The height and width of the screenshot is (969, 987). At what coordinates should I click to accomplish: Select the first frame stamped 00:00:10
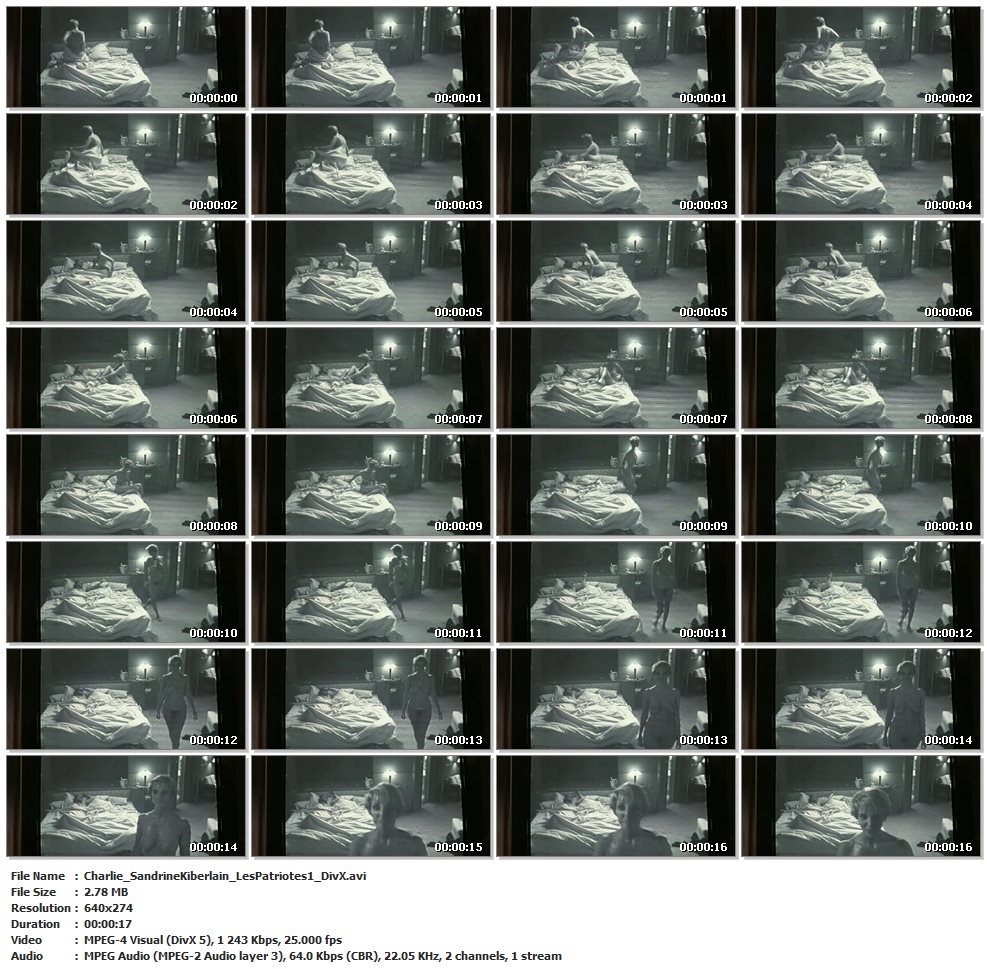tap(861, 485)
